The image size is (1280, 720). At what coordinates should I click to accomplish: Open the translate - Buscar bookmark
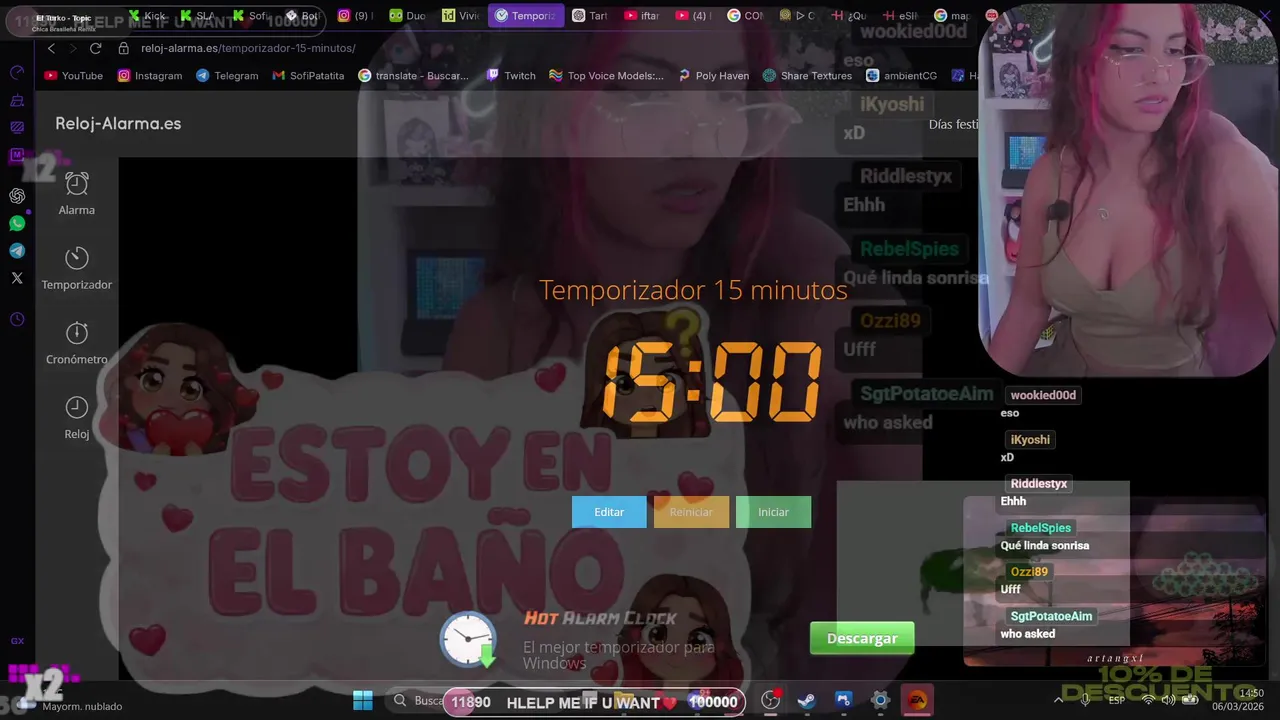pyautogui.click(x=413, y=76)
